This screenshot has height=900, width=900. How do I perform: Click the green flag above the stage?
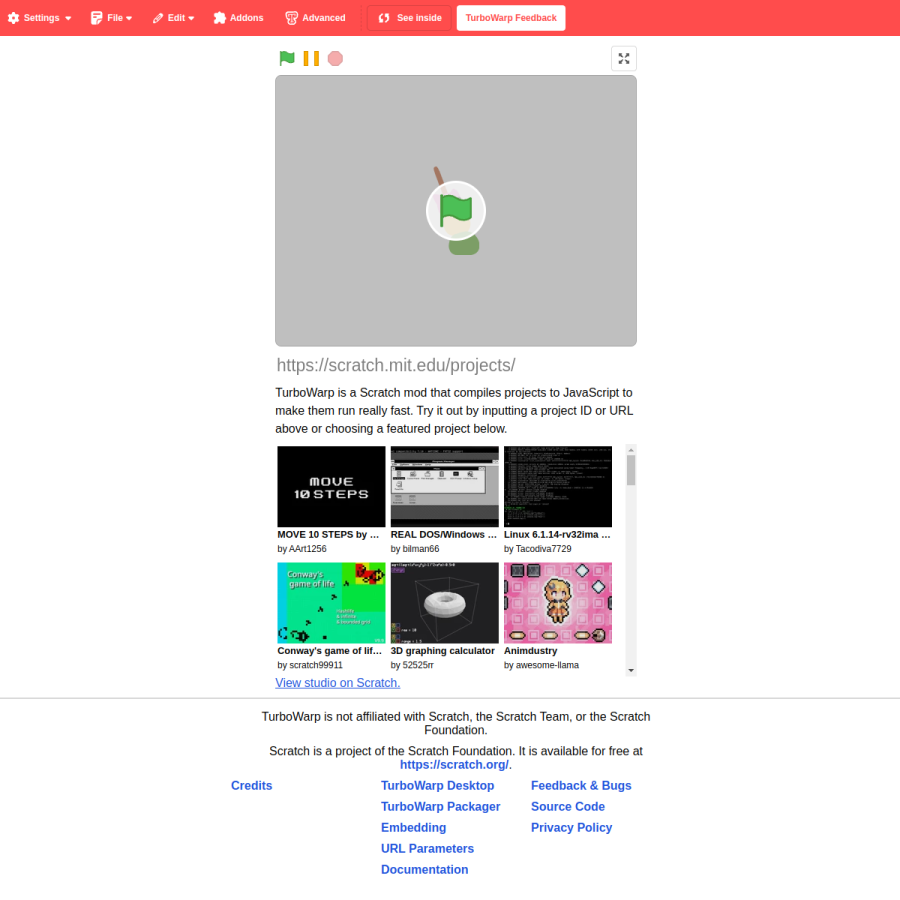[286, 59]
